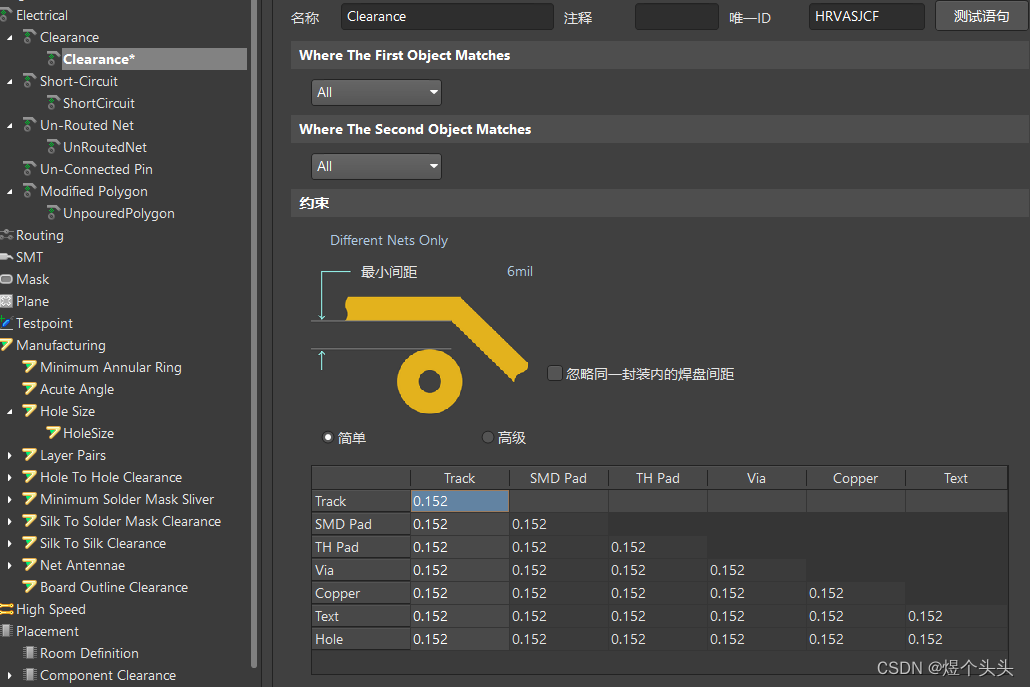
Task: Click the Text row Copper column 0.152 cell
Action: [x=856, y=616]
